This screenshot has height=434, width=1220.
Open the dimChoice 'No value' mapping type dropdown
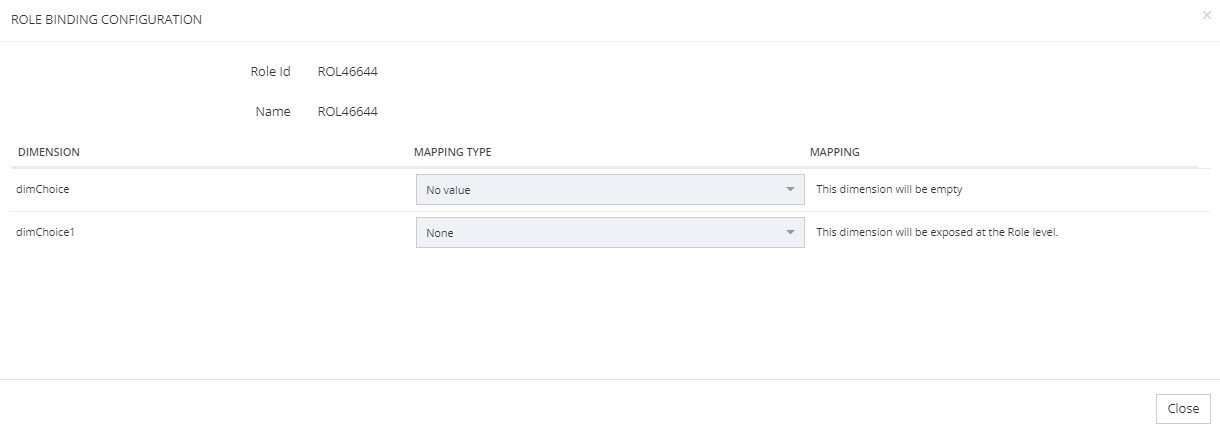coord(600,189)
